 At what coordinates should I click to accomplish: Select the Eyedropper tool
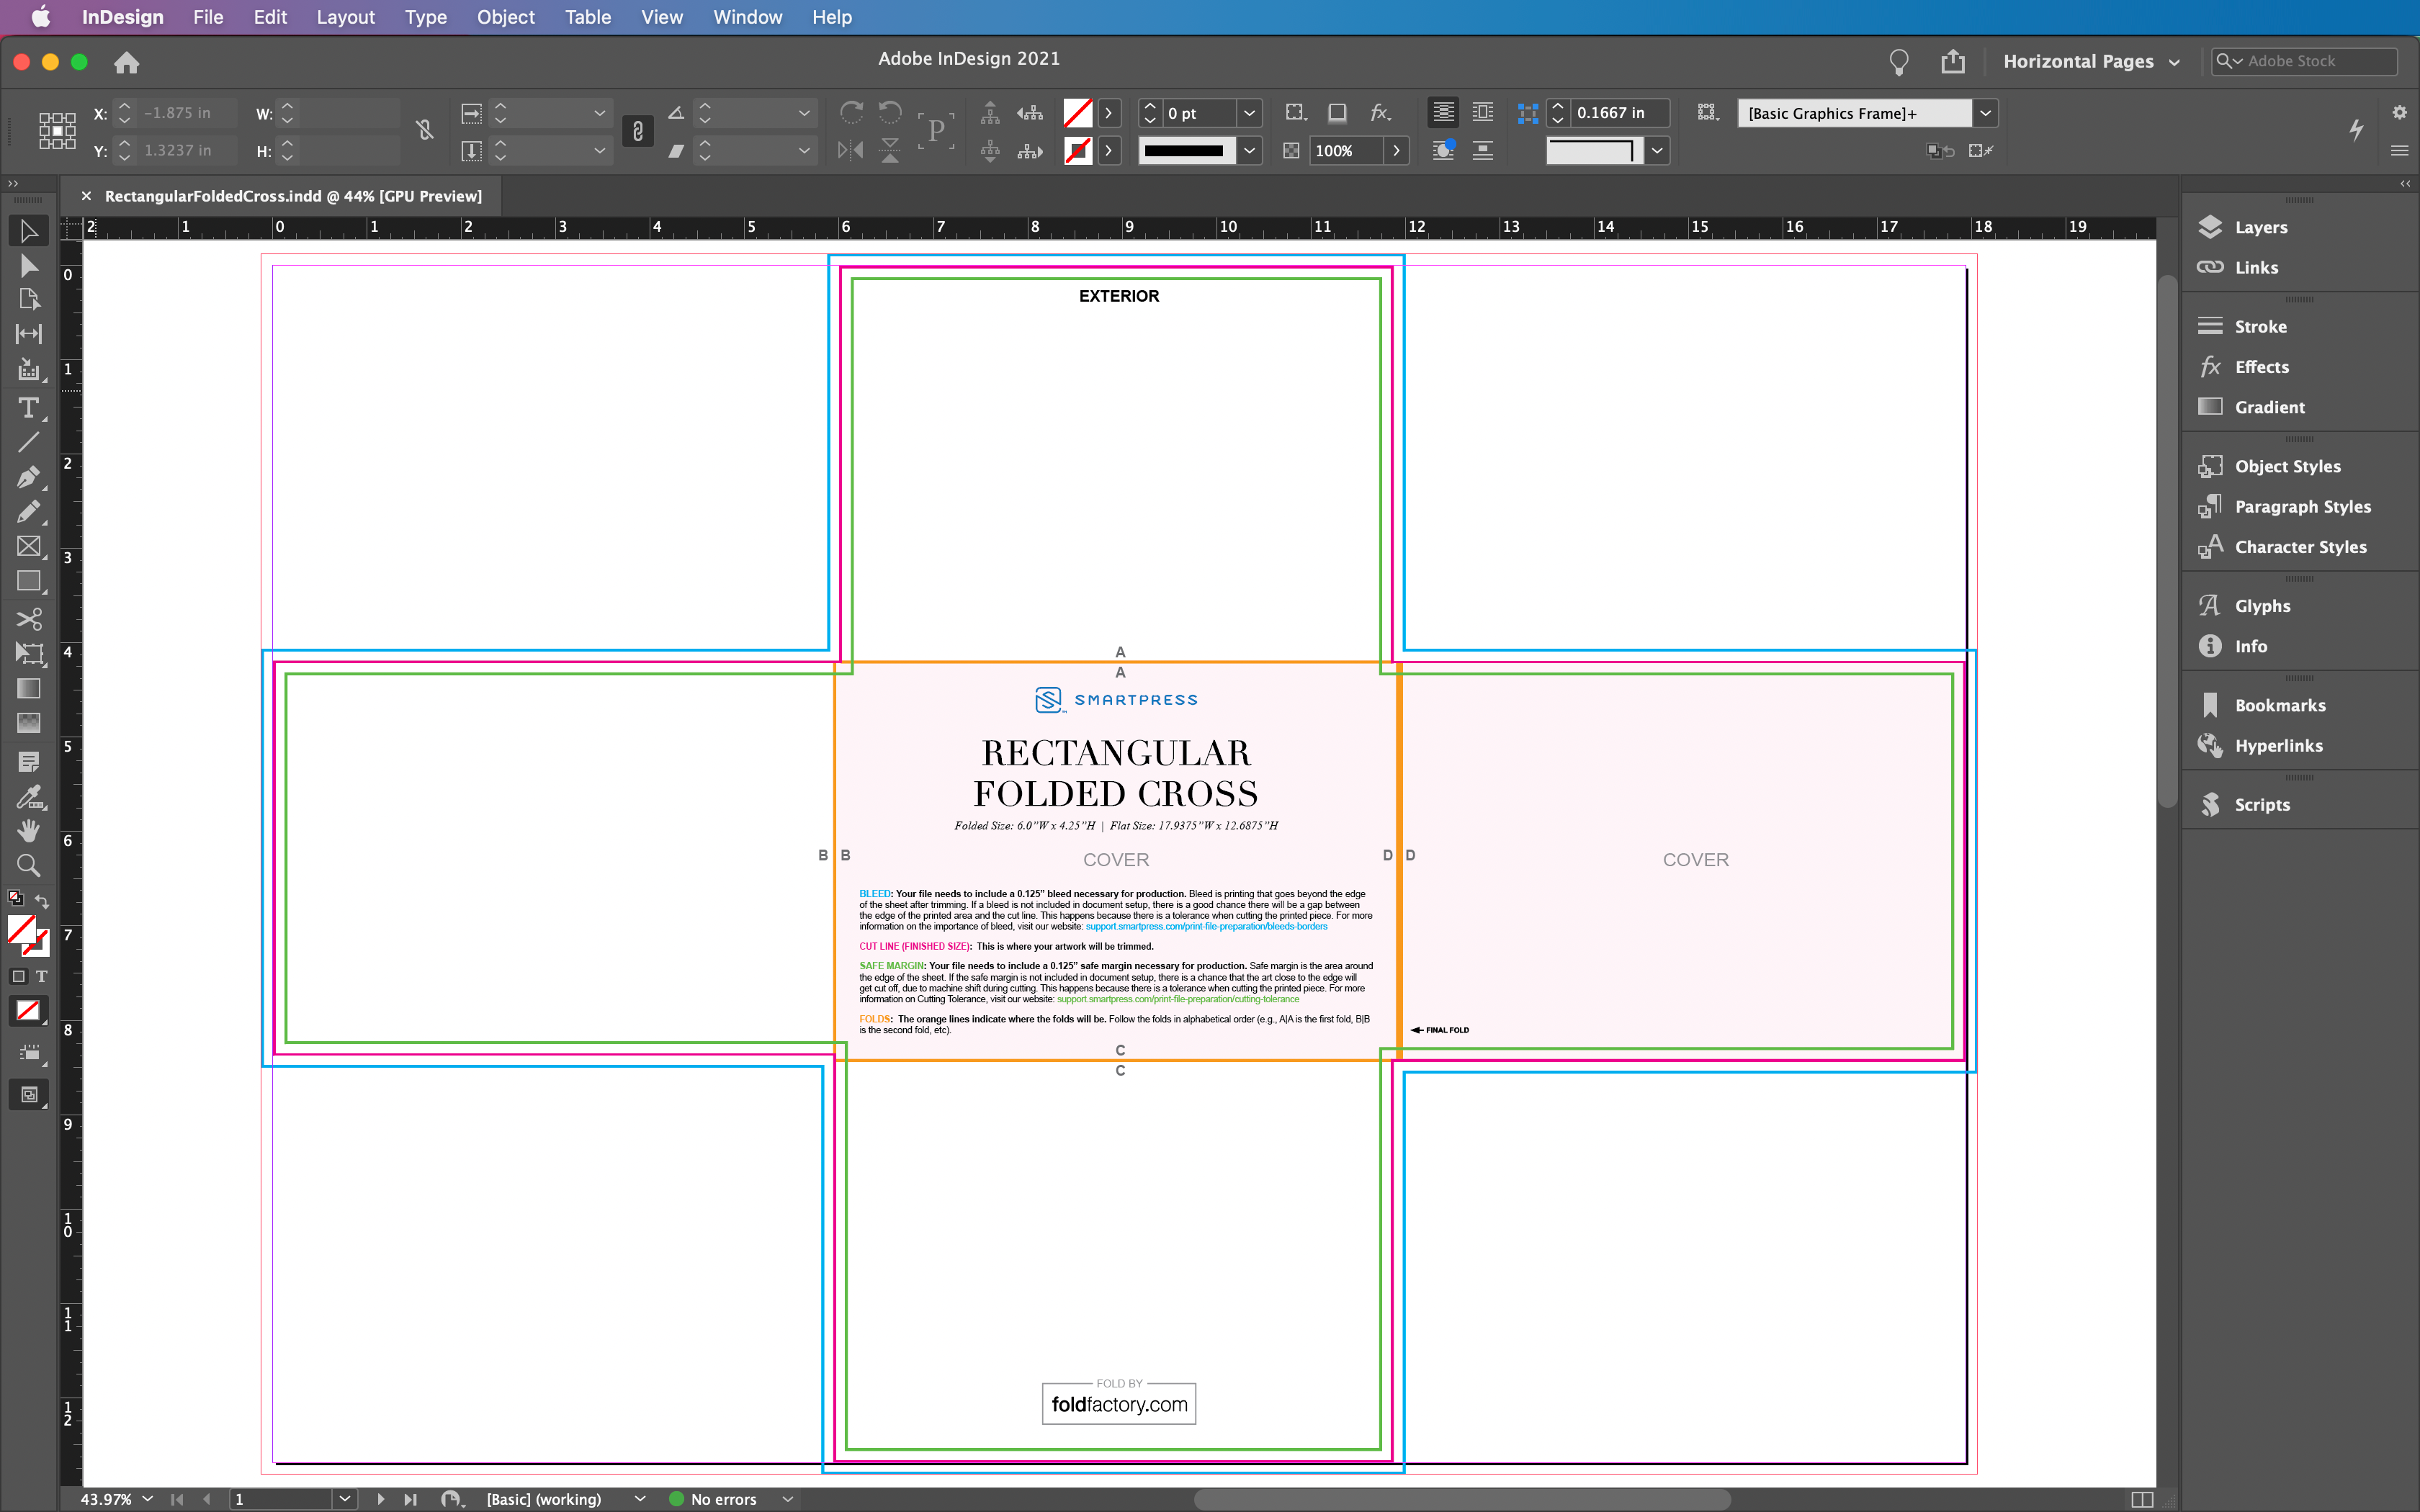(x=28, y=797)
